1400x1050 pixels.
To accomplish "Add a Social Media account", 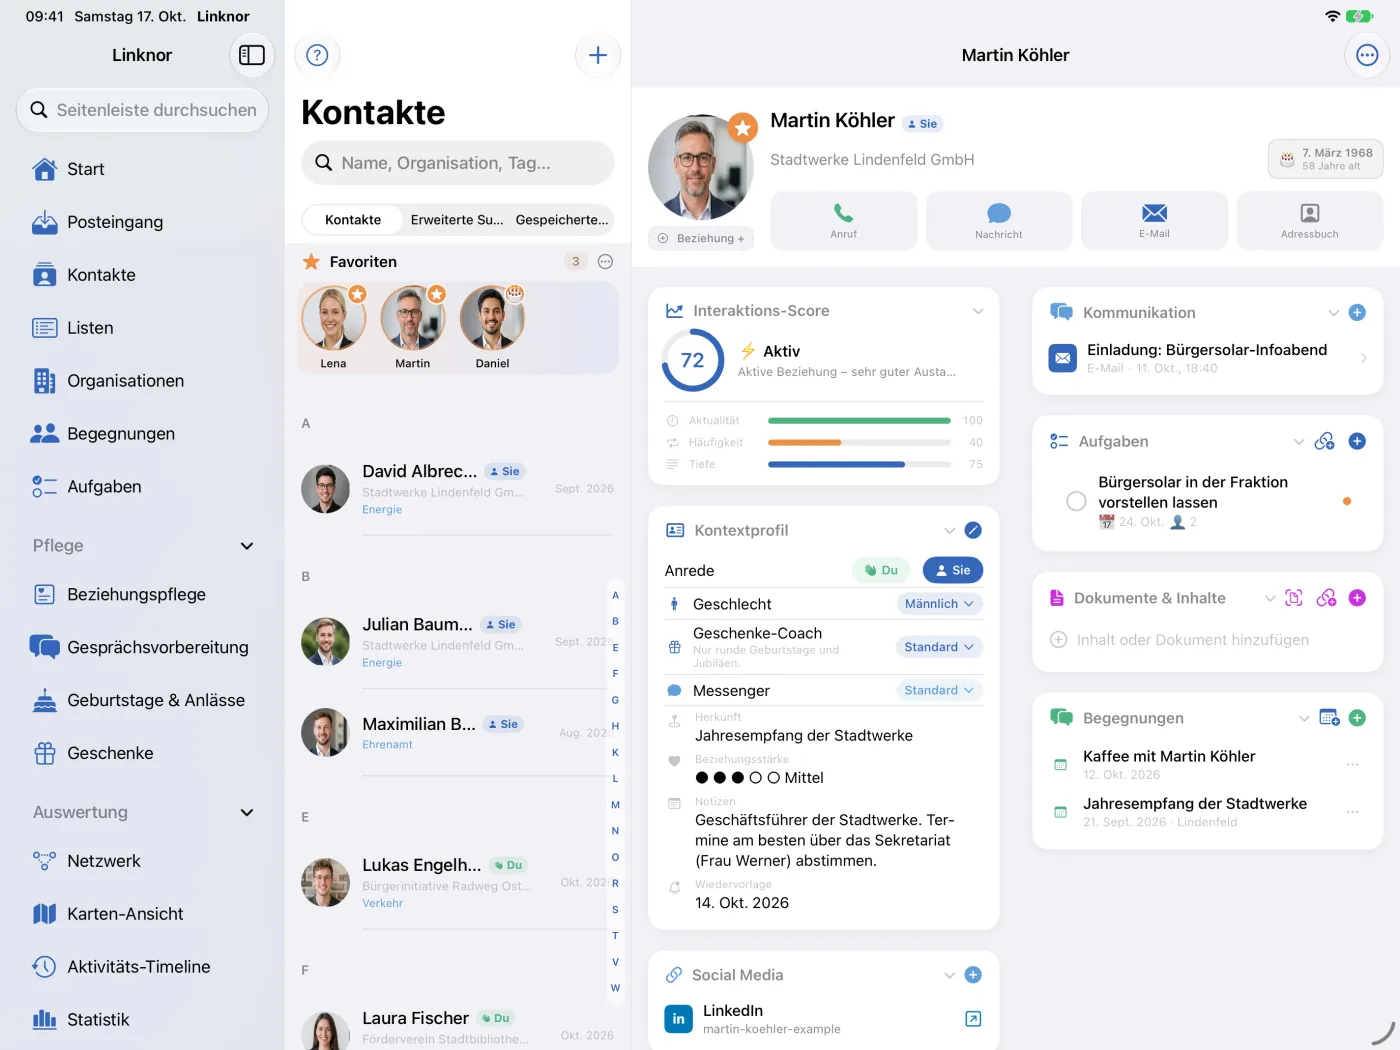I will 973,975.
